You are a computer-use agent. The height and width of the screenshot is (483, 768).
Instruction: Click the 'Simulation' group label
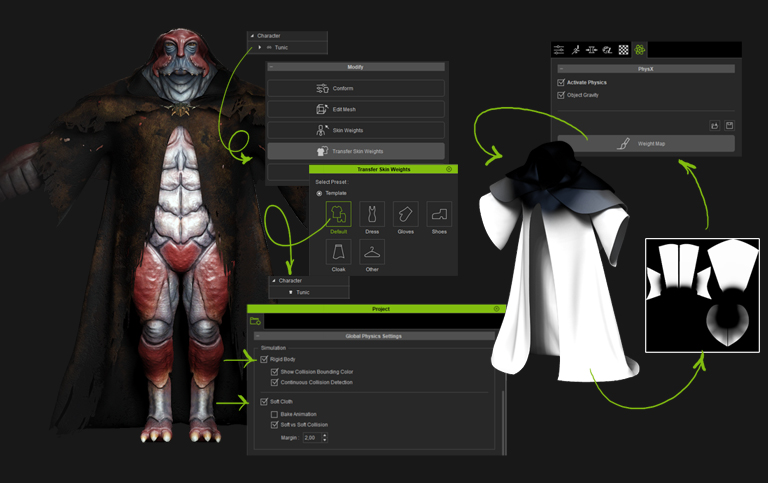pos(273,348)
